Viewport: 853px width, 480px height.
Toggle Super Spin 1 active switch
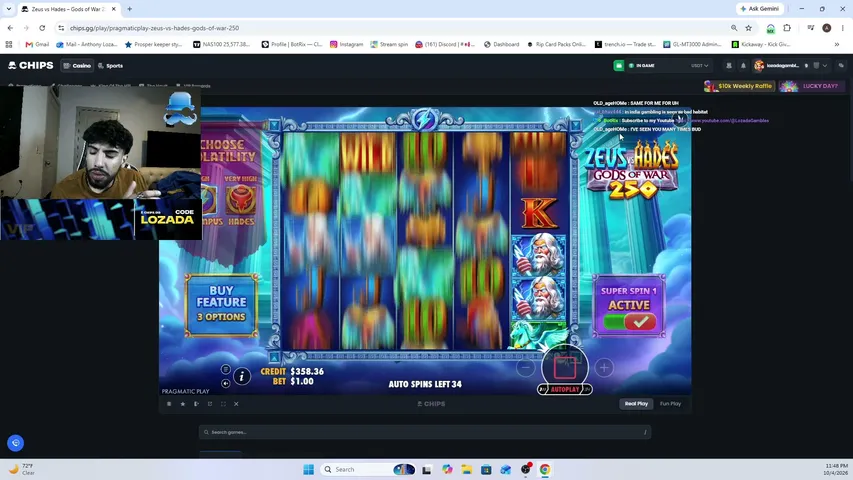pyautogui.click(x=628, y=322)
